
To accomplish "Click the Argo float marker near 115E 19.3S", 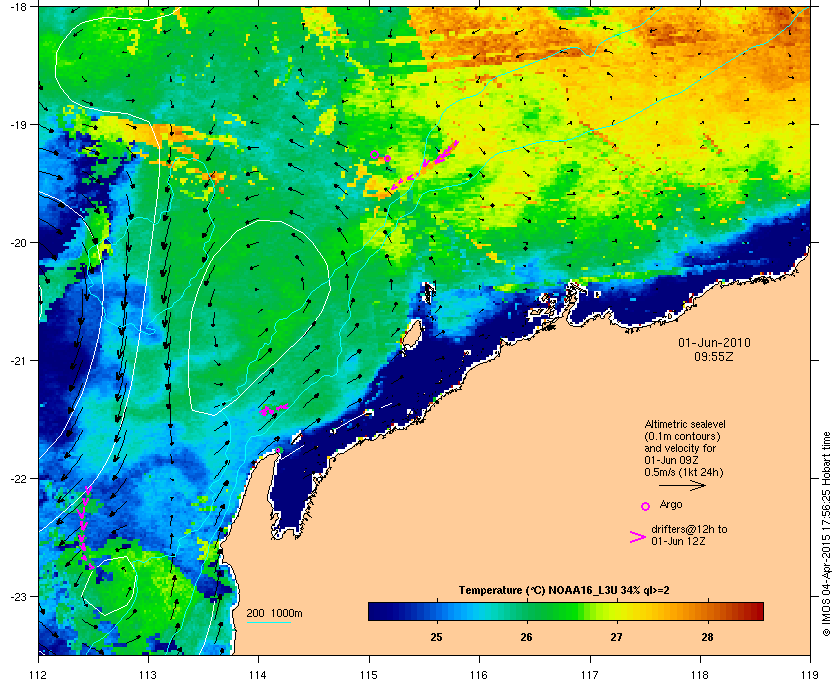I will pyautogui.click(x=374, y=155).
